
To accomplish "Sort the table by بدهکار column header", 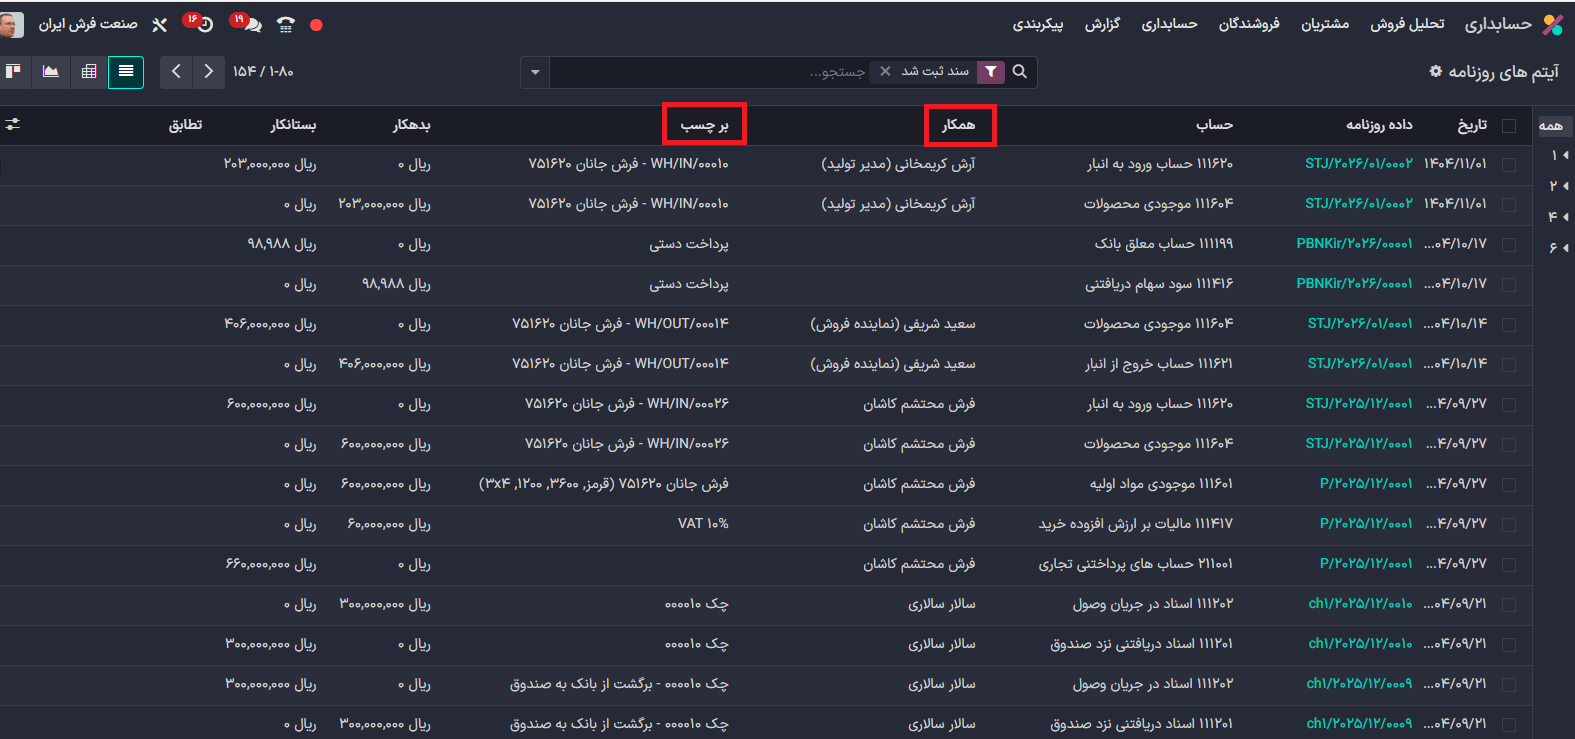I will click(411, 125).
